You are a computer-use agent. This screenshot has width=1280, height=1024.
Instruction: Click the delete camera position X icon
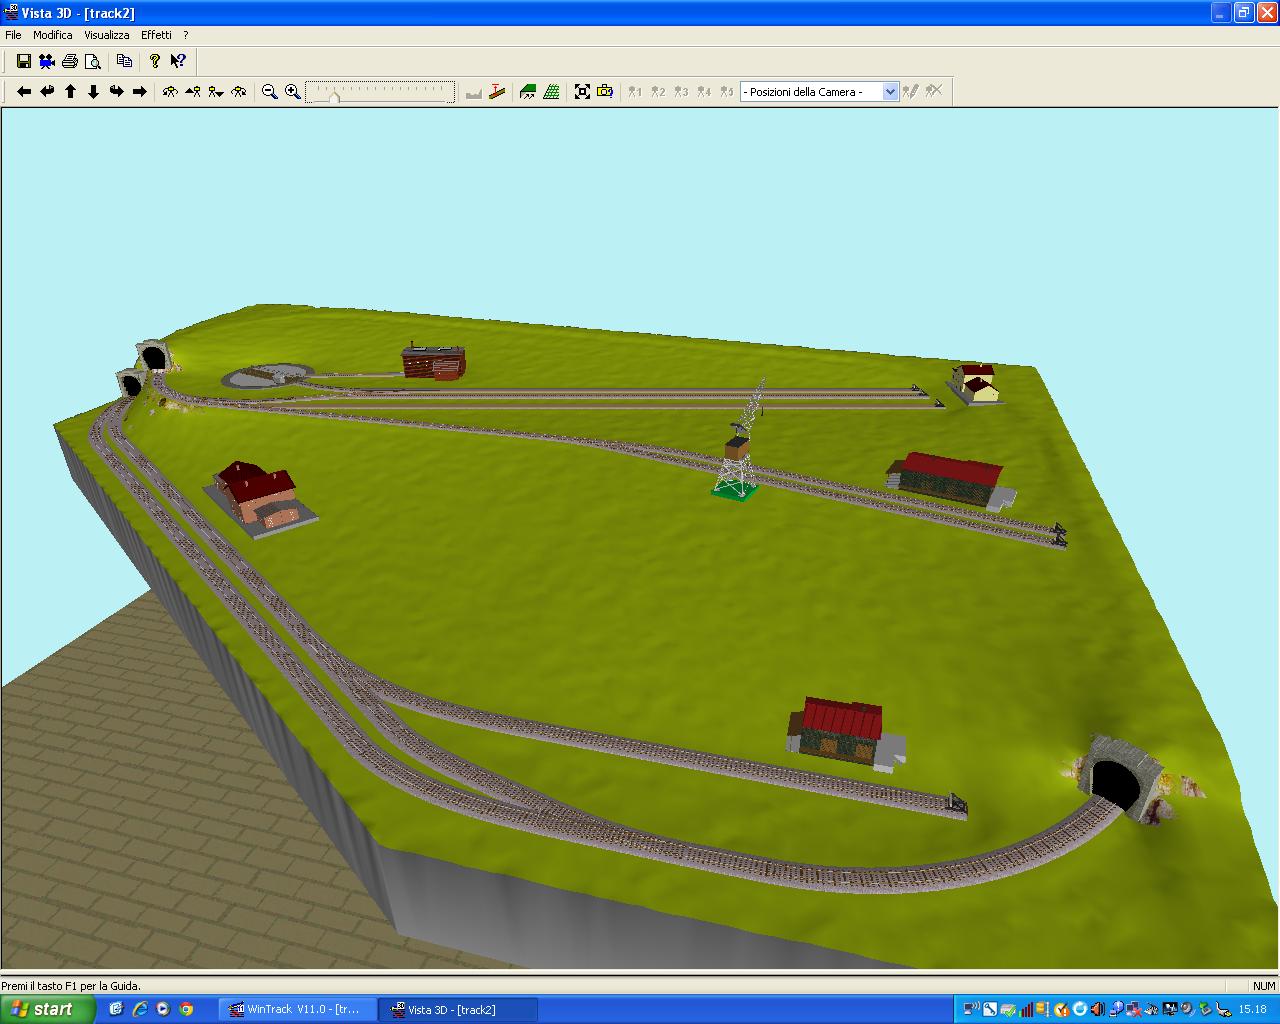[933, 92]
